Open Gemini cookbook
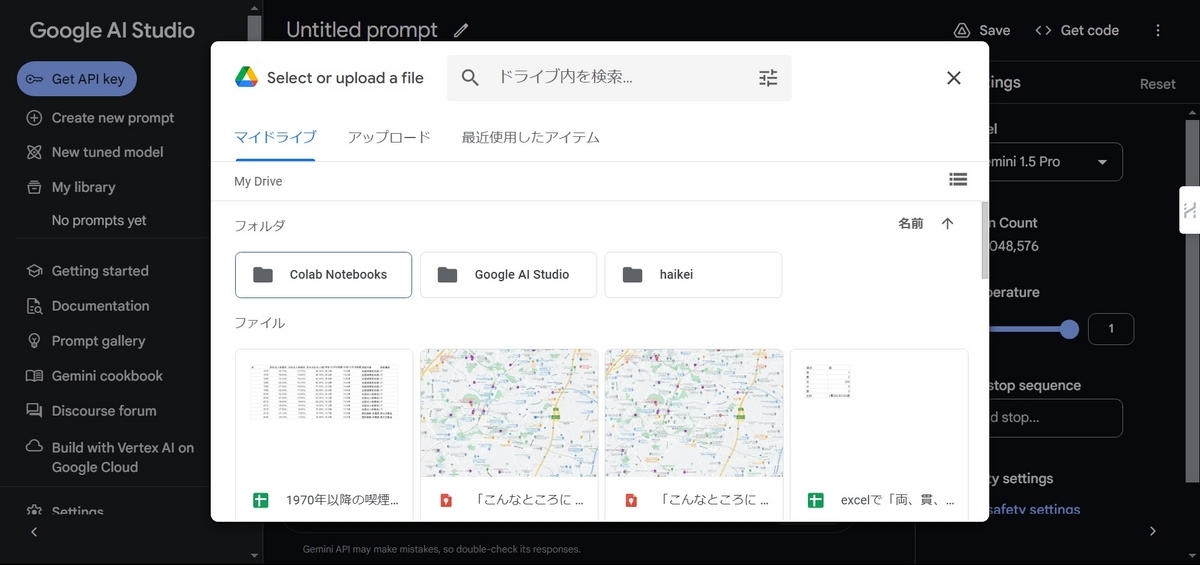The height and width of the screenshot is (565, 1200). [107, 376]
